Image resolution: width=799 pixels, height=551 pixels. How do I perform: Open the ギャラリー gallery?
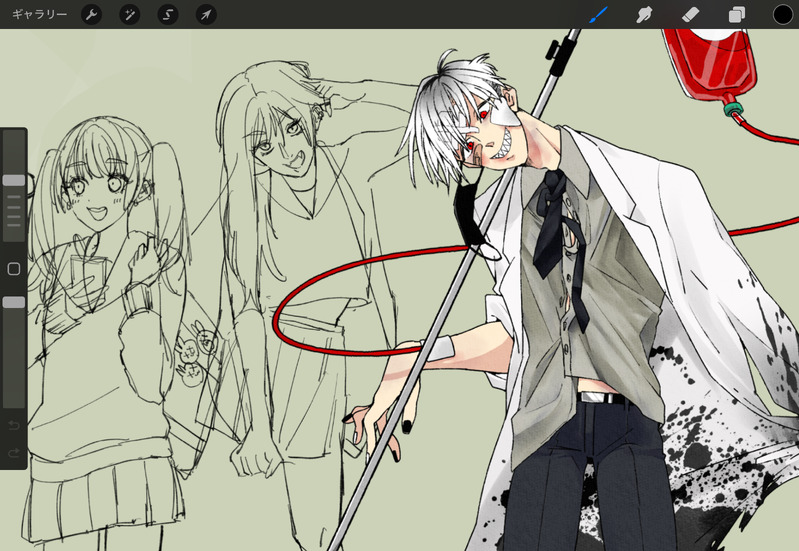(x=39, y=14)
